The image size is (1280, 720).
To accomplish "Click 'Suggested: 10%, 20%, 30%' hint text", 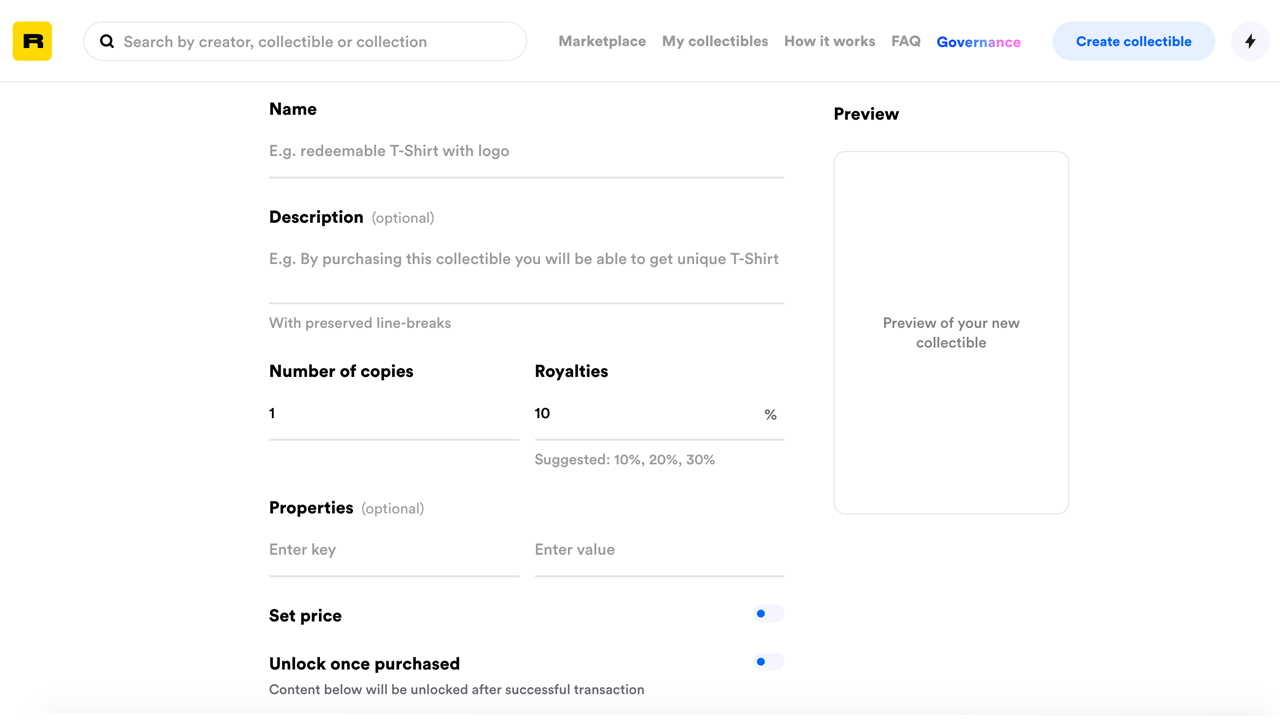I will 625,460.
